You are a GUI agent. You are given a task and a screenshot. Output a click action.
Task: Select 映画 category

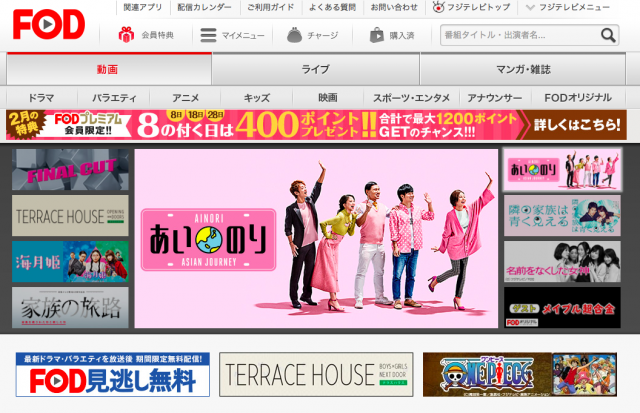328,98
